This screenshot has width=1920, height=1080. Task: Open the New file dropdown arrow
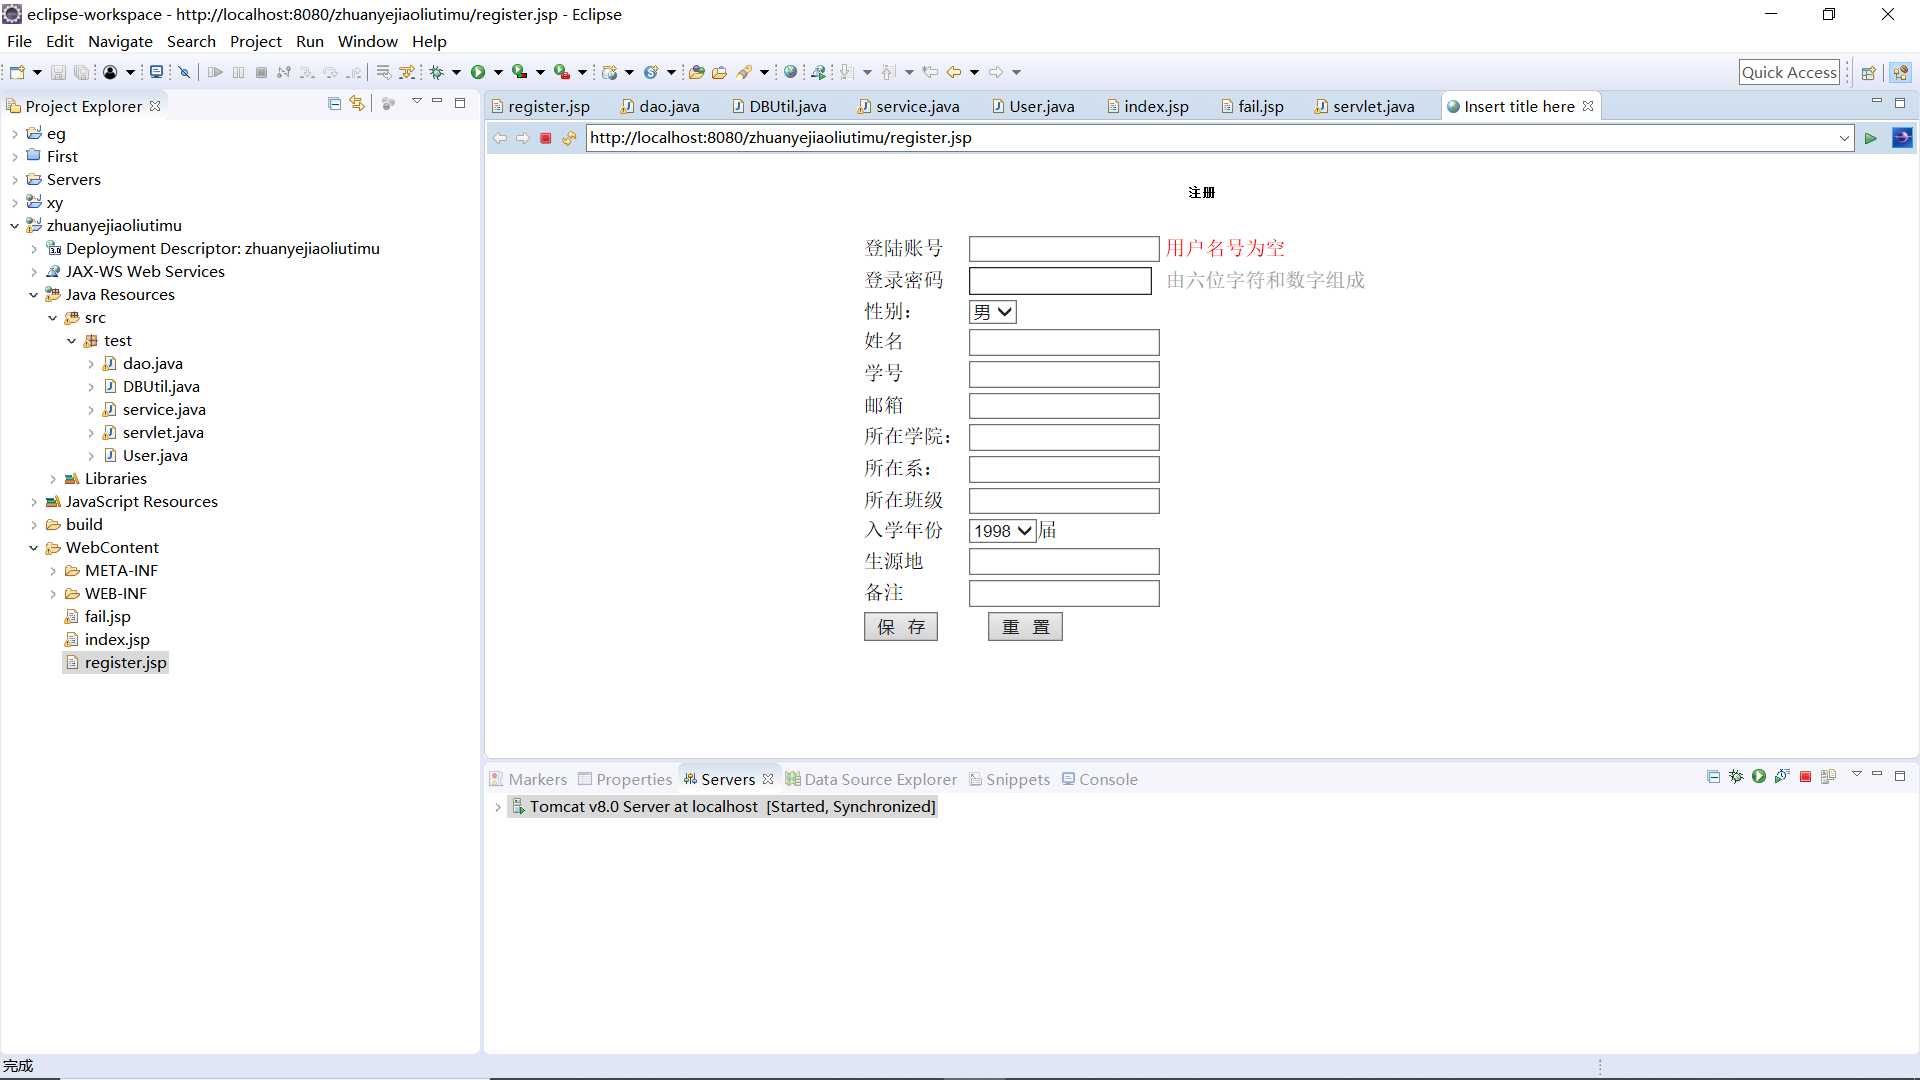click(x=37, y=72)
